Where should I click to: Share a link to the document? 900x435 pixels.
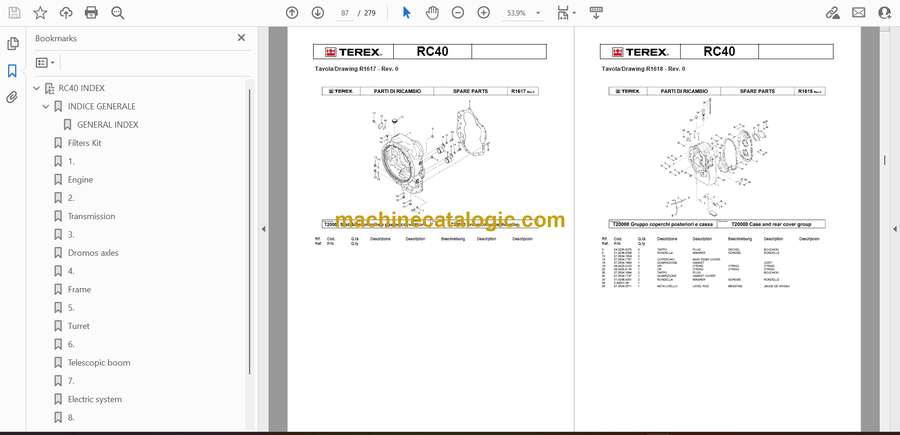pyautogui.click(x=833, y=13)
